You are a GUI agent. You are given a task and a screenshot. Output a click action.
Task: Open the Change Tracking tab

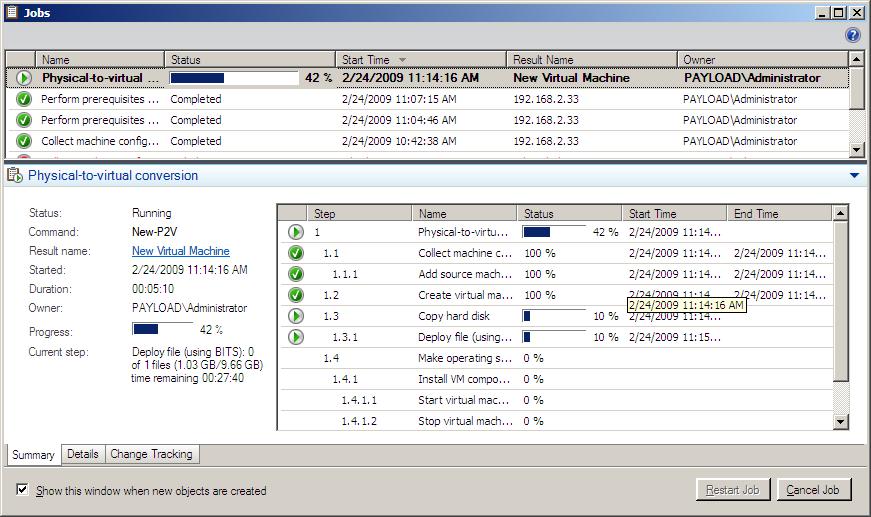coord(153,454)
